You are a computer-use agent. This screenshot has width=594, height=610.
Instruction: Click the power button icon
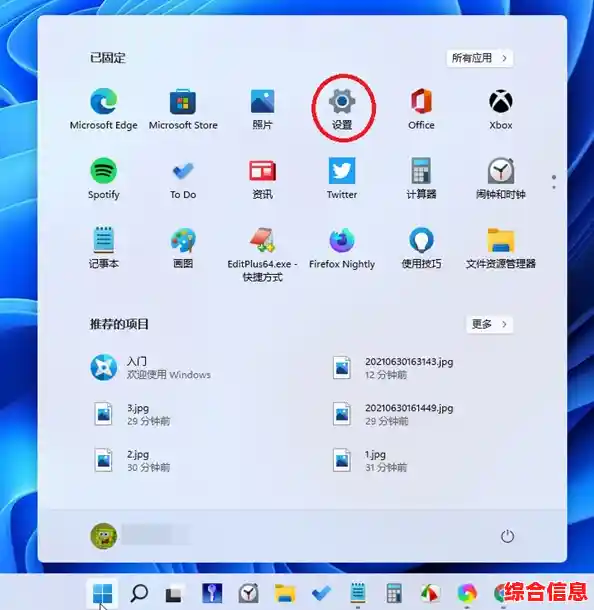(507, 536)
